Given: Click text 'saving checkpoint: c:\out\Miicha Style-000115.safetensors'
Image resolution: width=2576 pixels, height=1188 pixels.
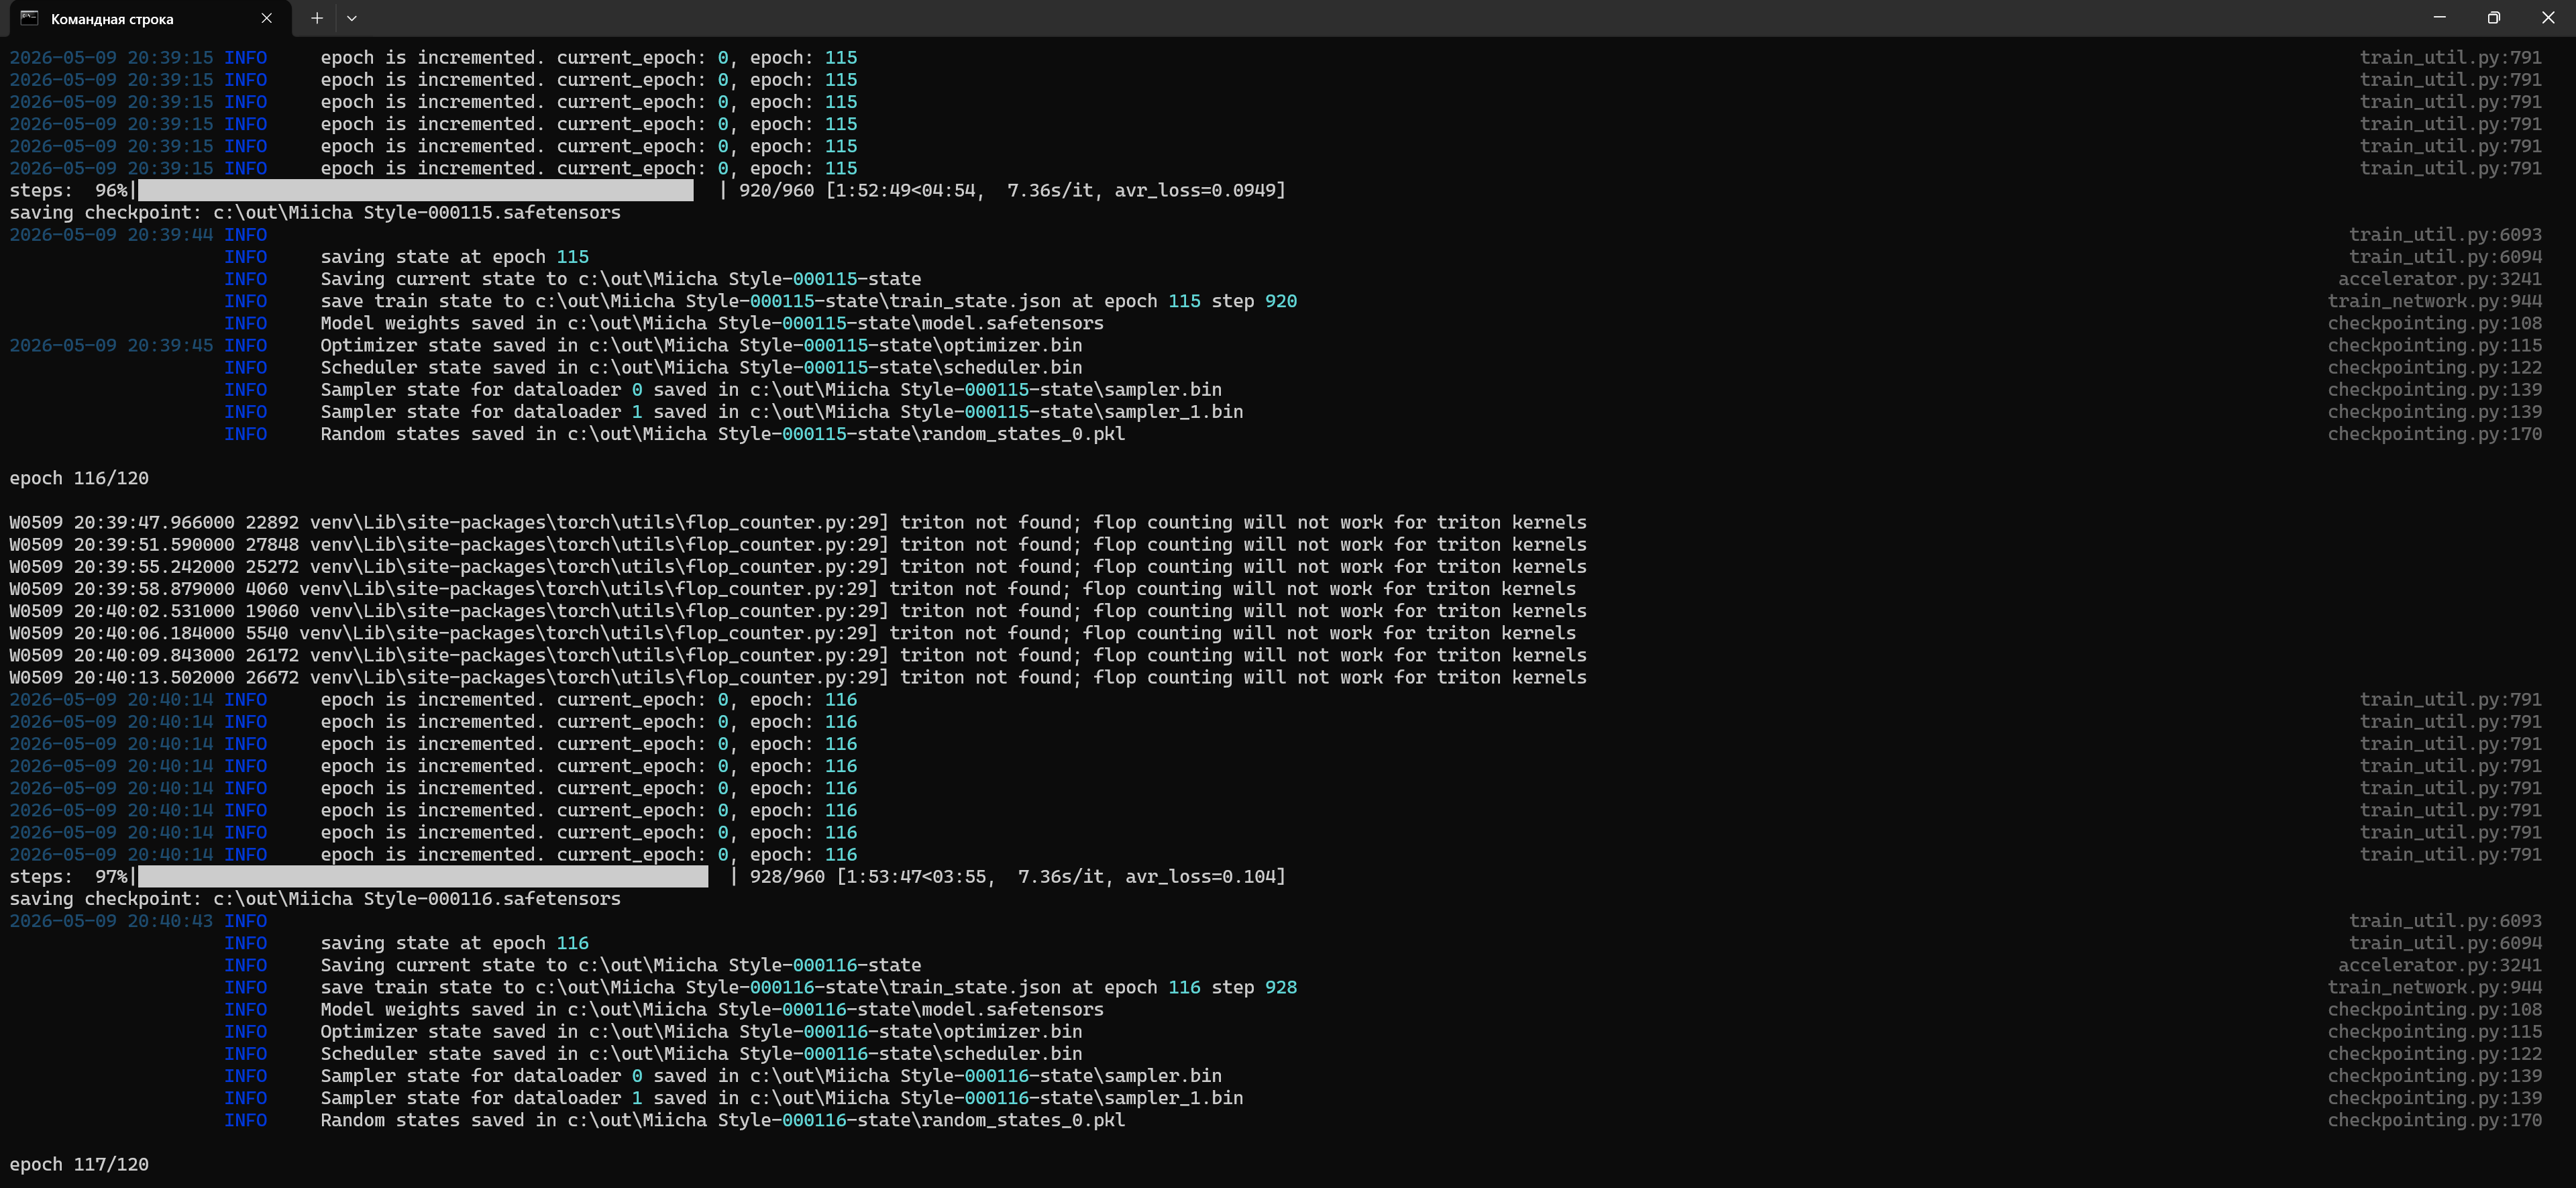Looking at the screenshot, I should [x=315, y=213].
